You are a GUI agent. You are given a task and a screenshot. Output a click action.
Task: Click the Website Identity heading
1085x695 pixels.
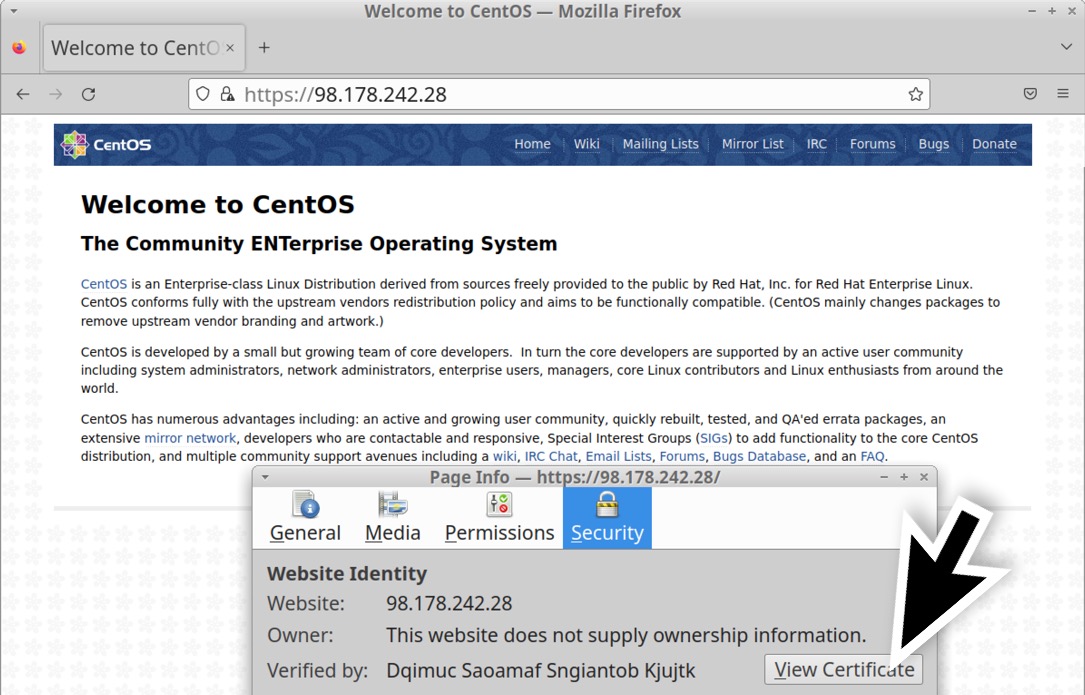coord(347,574)
